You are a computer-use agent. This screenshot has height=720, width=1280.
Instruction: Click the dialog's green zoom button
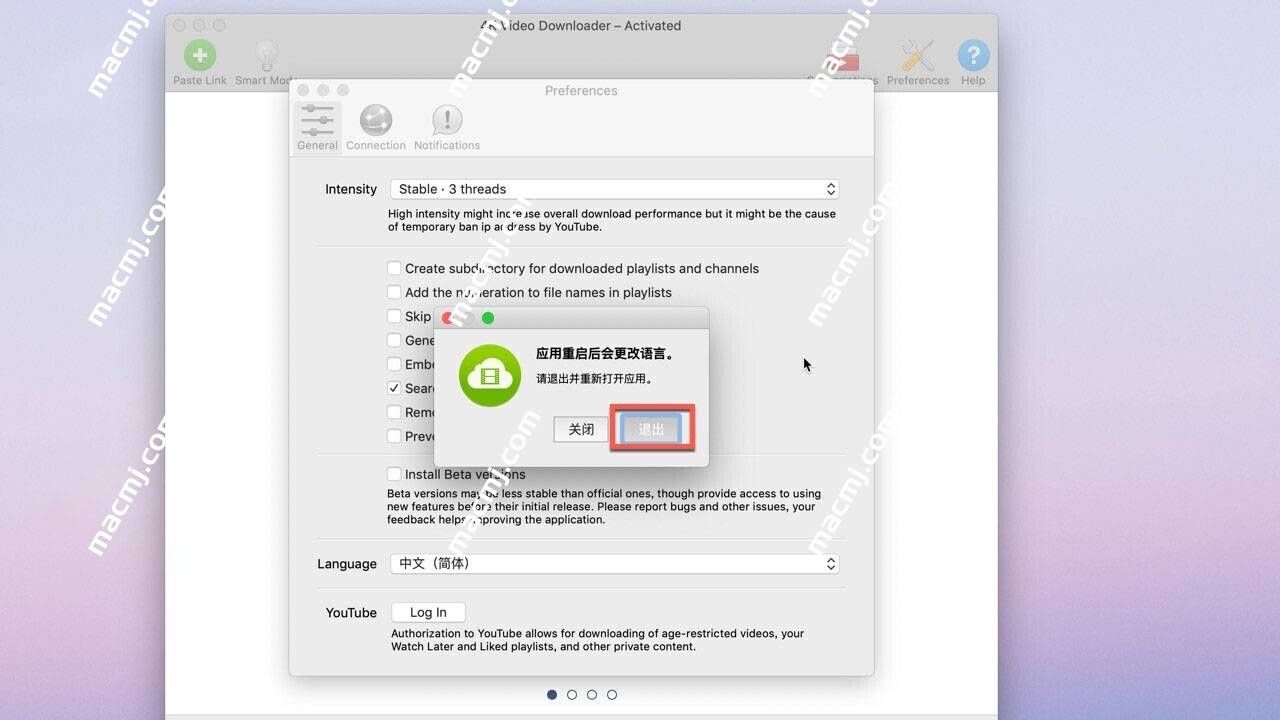click(x=488, y=318)
